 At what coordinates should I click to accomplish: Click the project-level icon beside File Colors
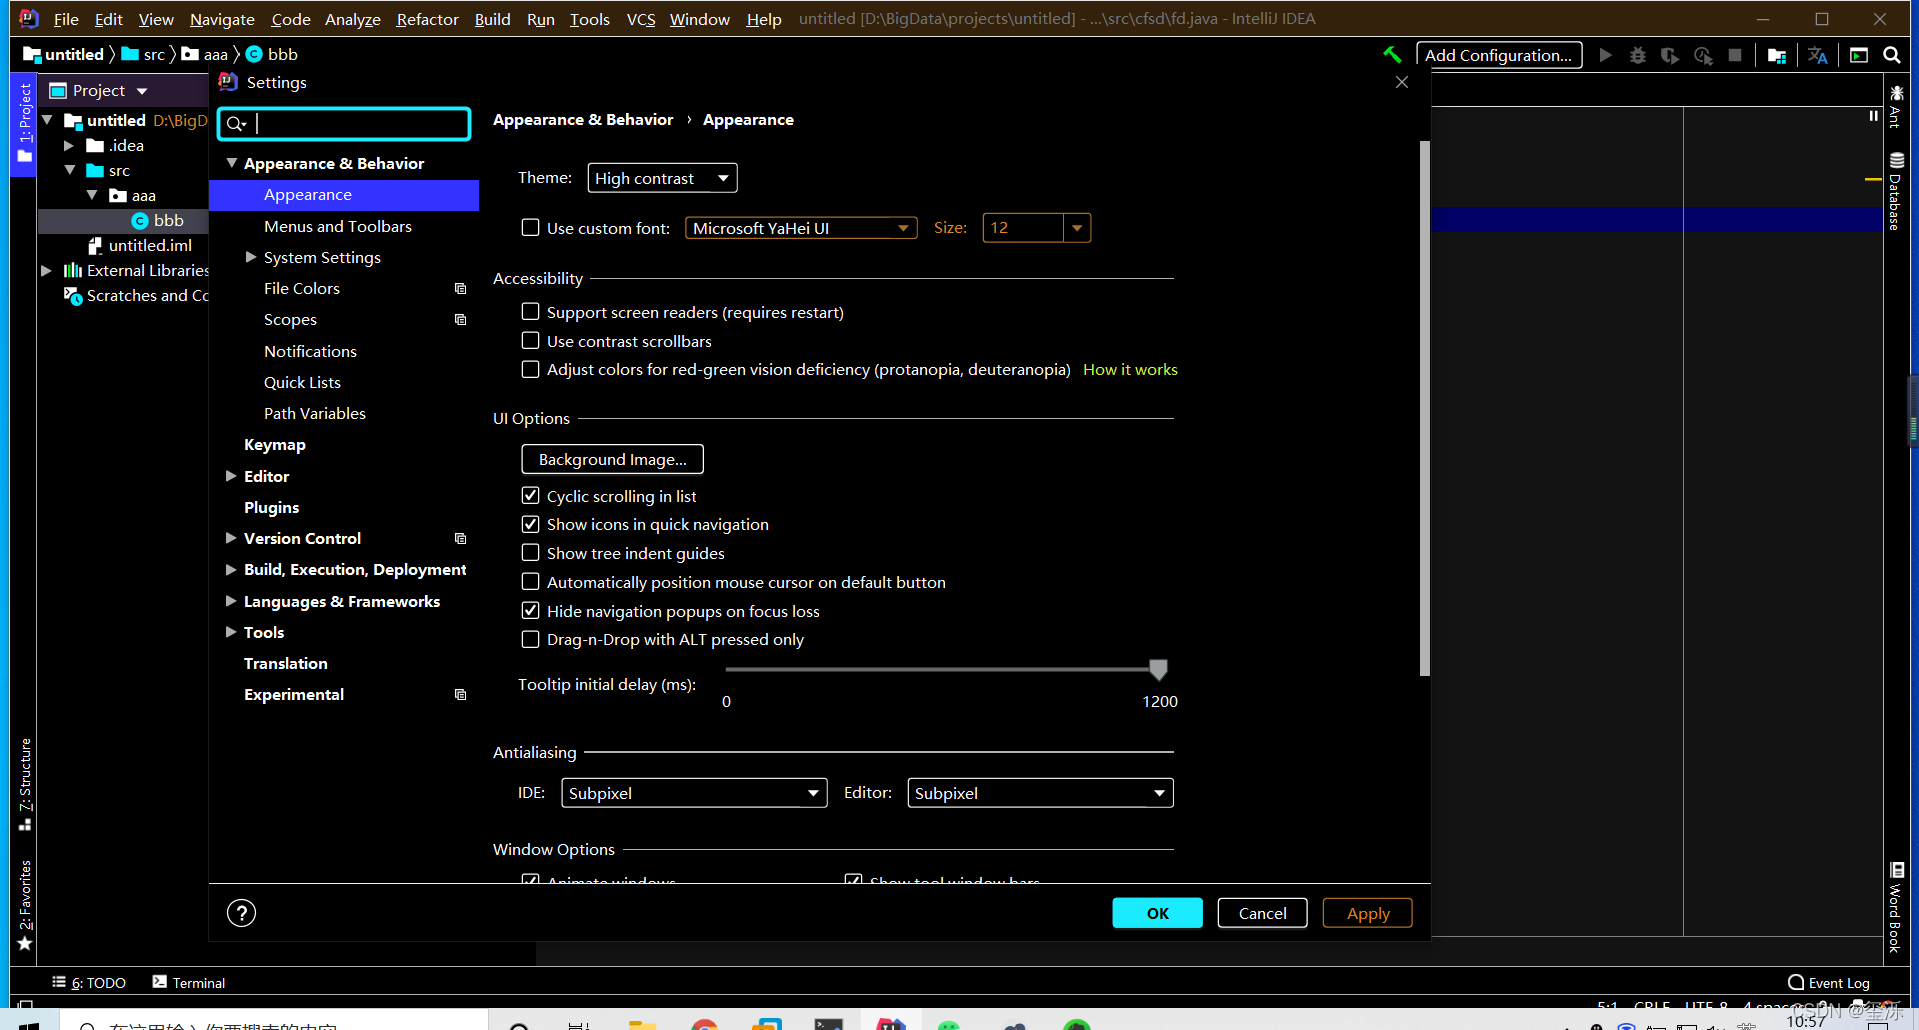(x=460, y=289)
